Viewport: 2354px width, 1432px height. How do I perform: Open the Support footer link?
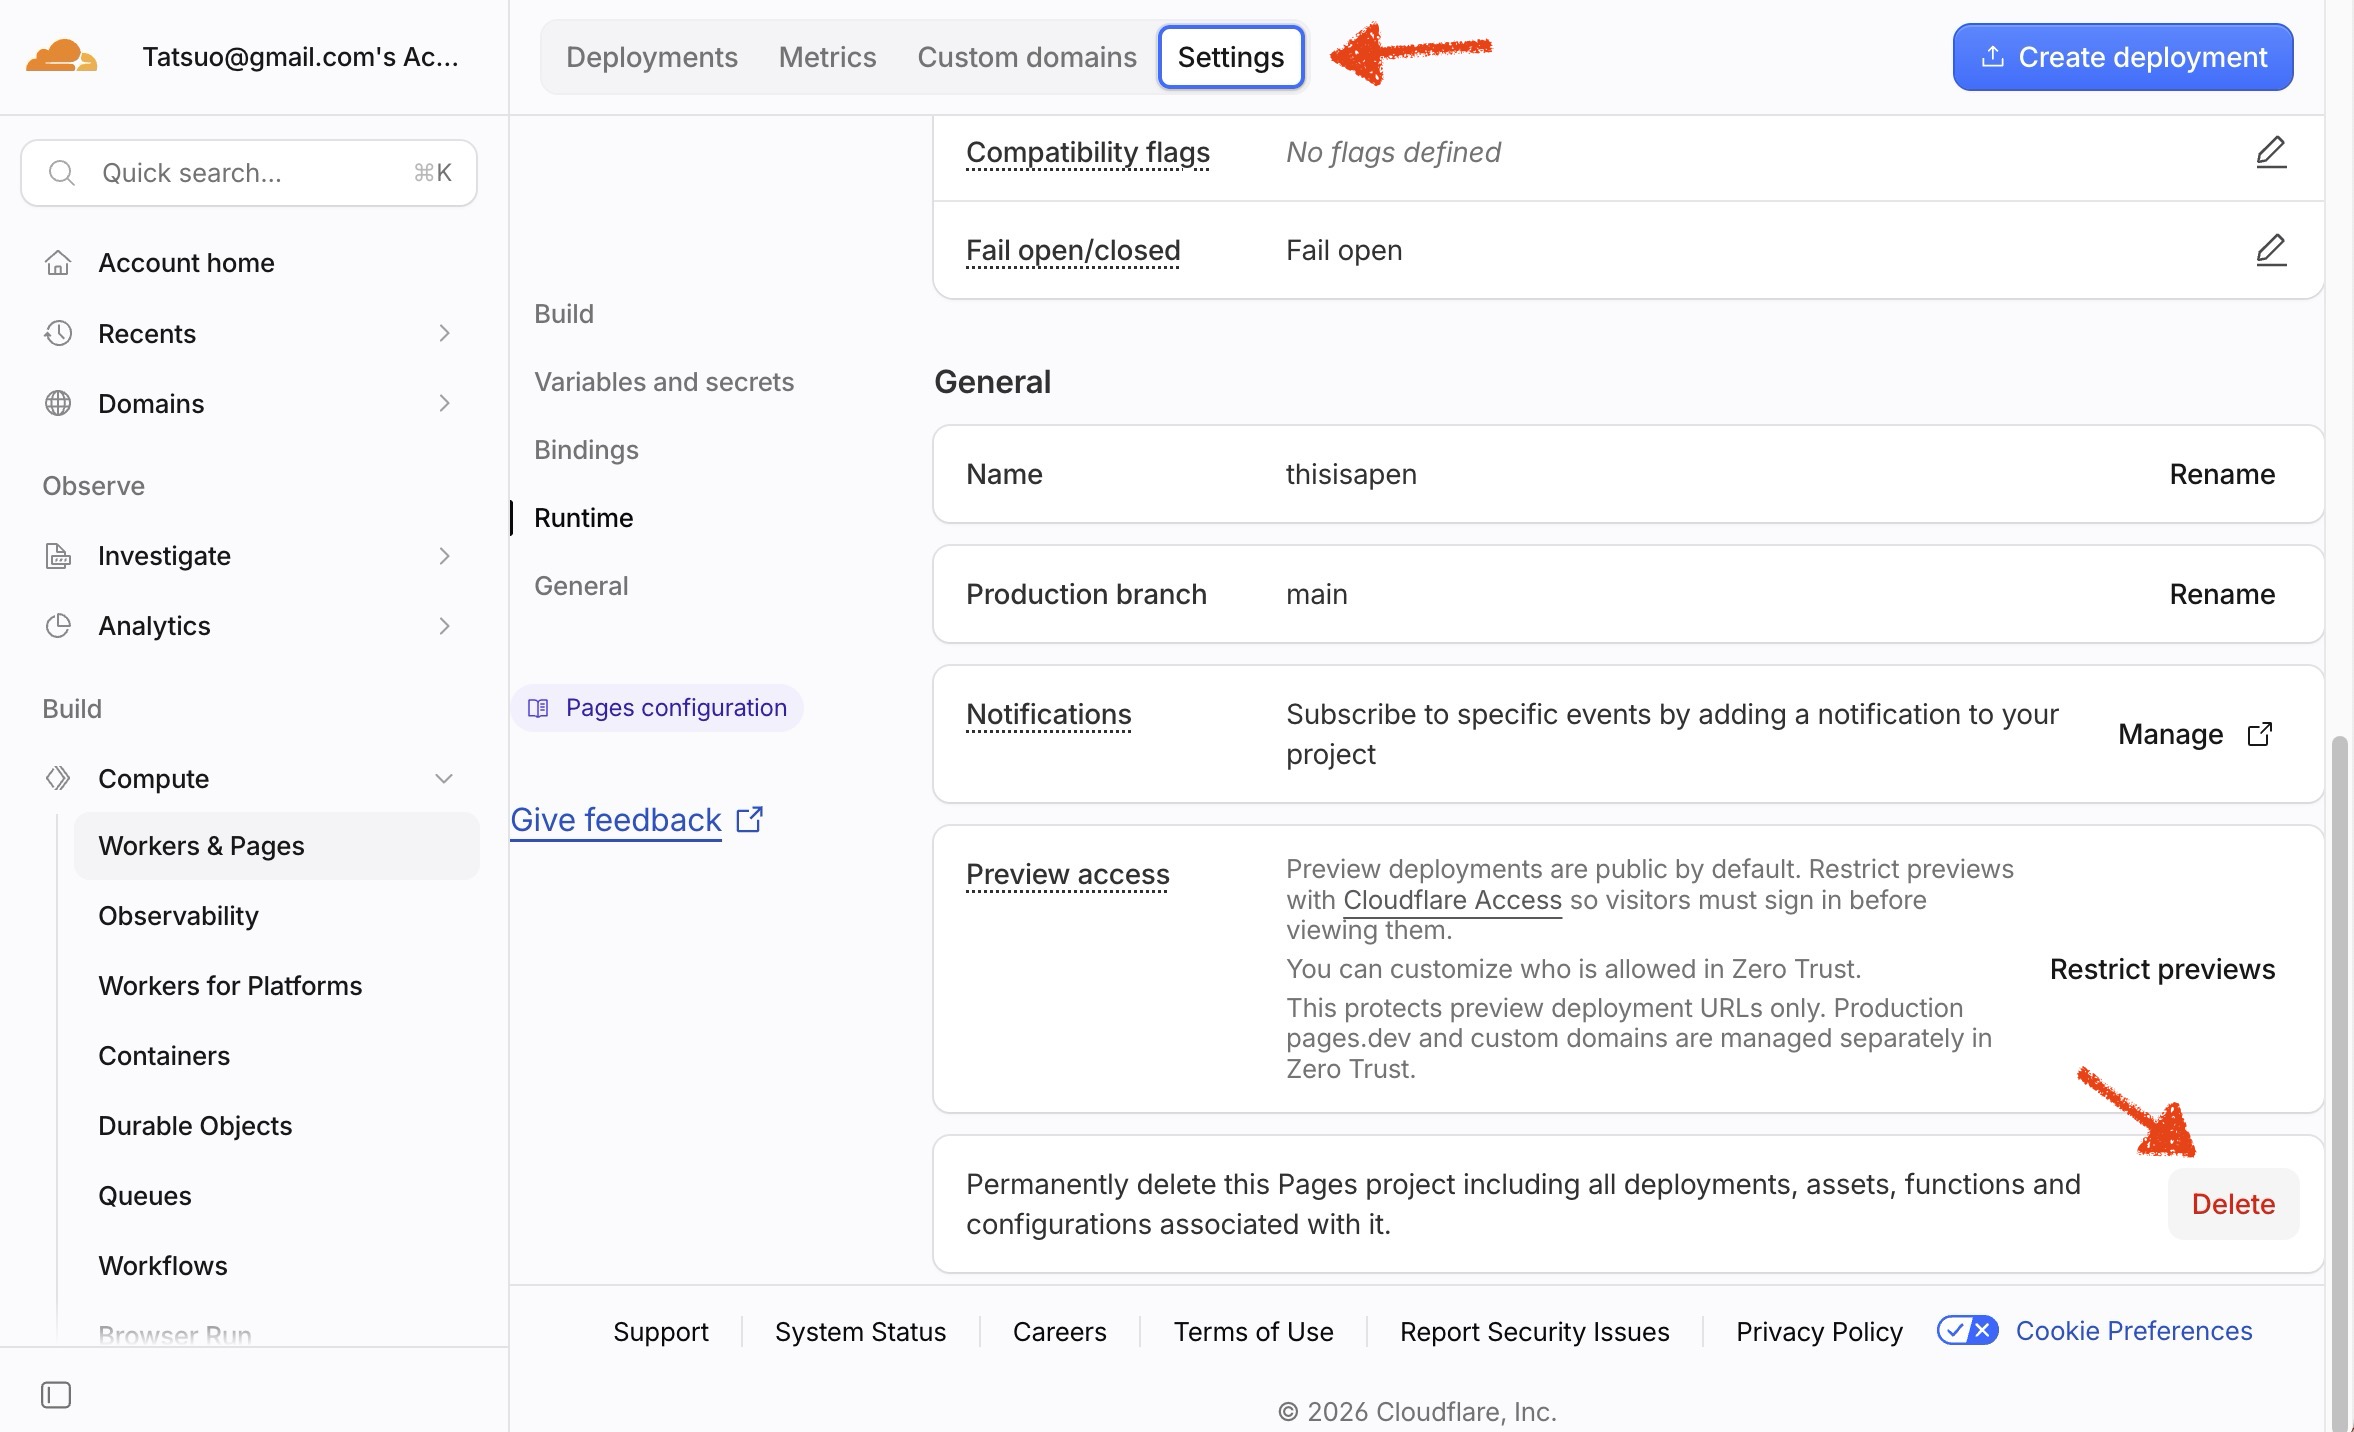coord(661,1331)
